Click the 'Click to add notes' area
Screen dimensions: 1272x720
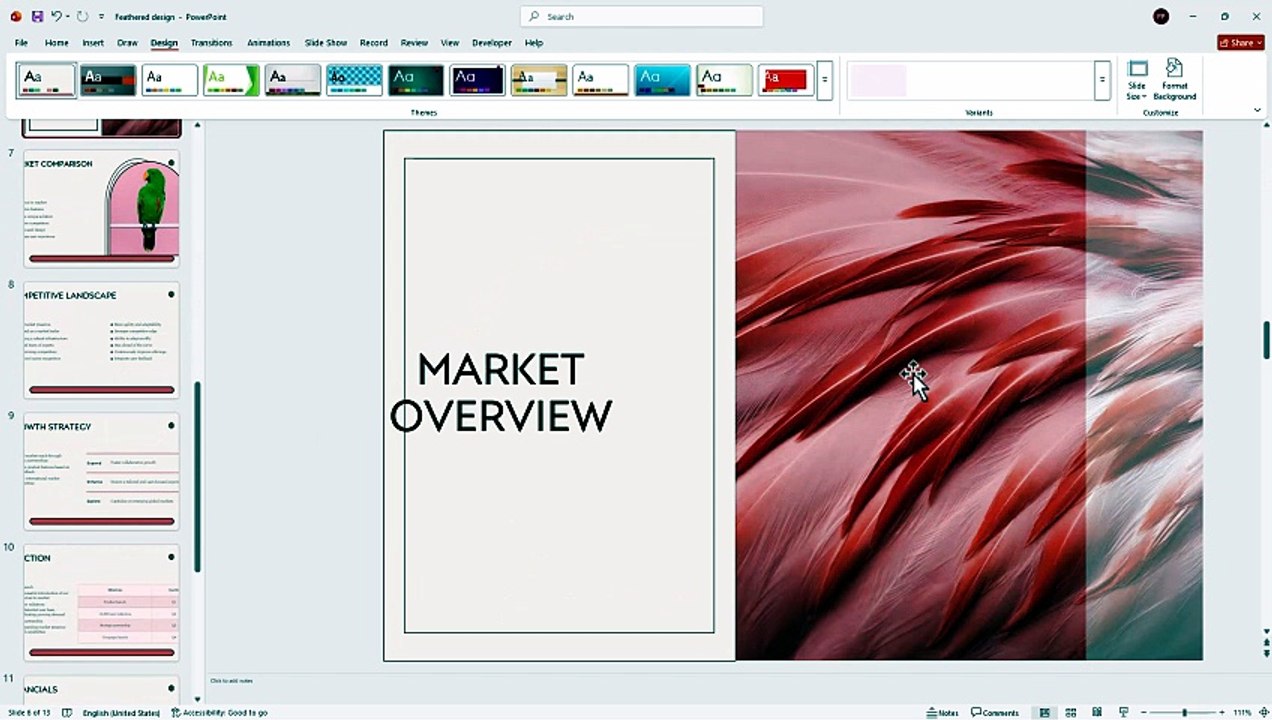[x=231, y=681]
